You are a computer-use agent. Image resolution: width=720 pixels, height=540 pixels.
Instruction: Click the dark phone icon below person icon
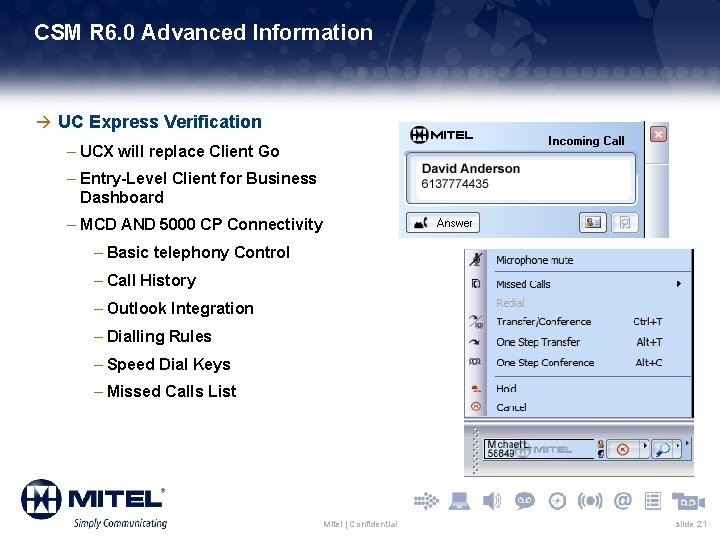click(x=601, y=454)
